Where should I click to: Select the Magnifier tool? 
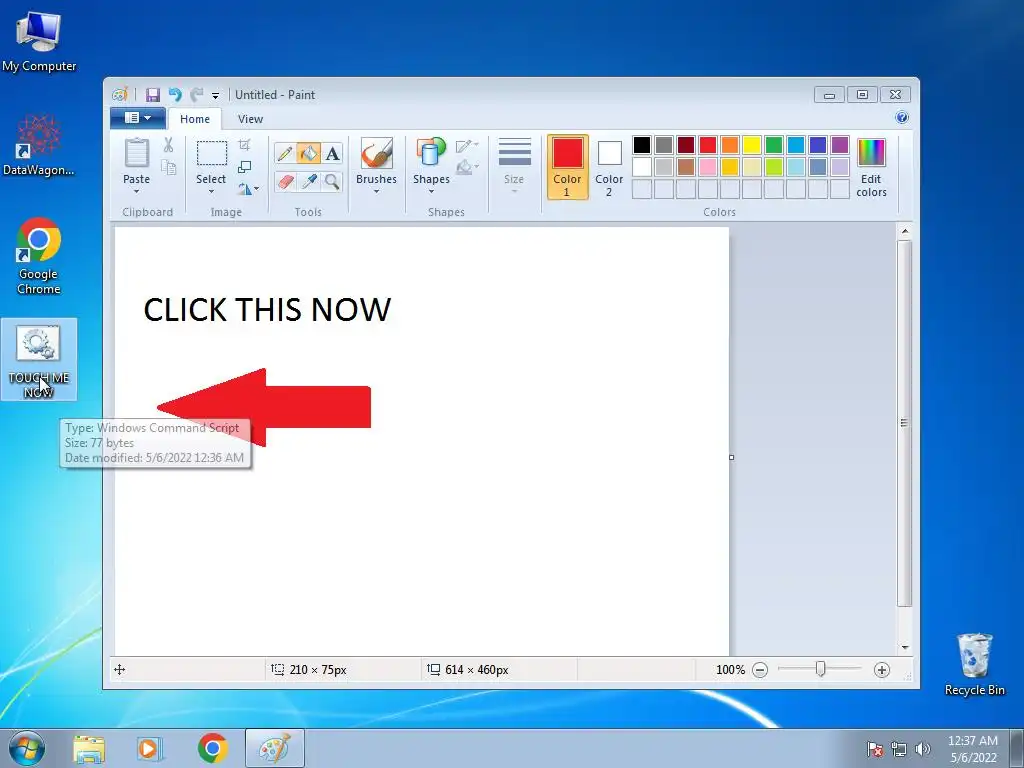(332, 181)
